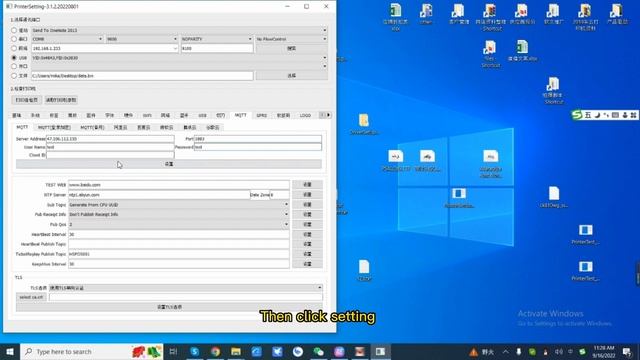Select the USB connection radio button
This screenshot has height=360, width=640.
[x=14, y=58]
